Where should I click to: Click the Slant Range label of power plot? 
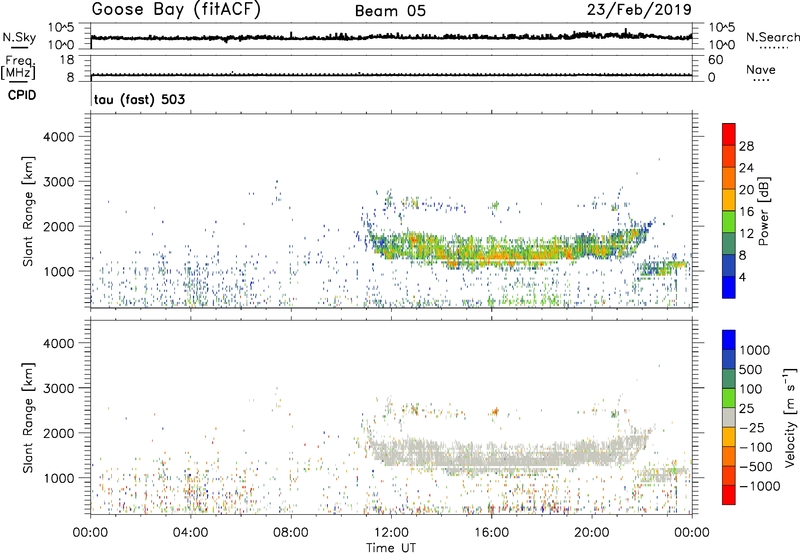[28, 211]
